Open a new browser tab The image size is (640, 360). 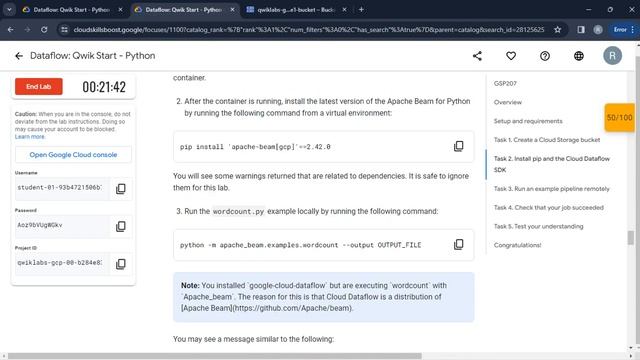361,9
